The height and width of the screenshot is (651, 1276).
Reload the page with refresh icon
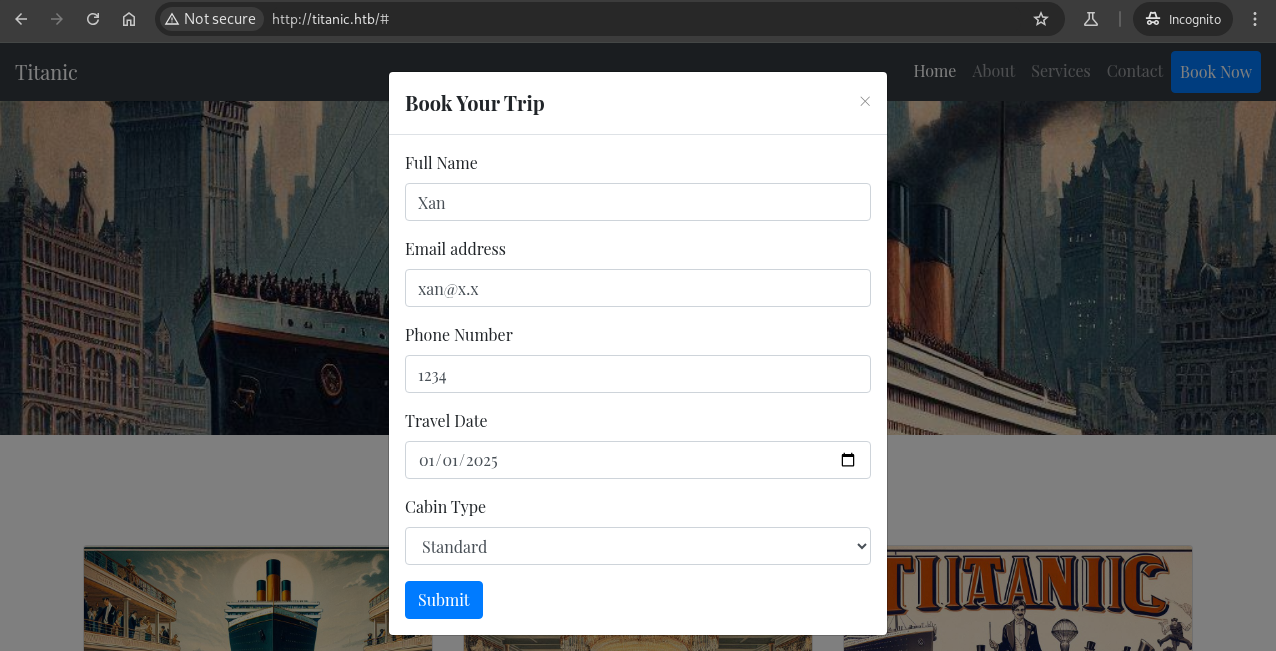pos(93,19)
